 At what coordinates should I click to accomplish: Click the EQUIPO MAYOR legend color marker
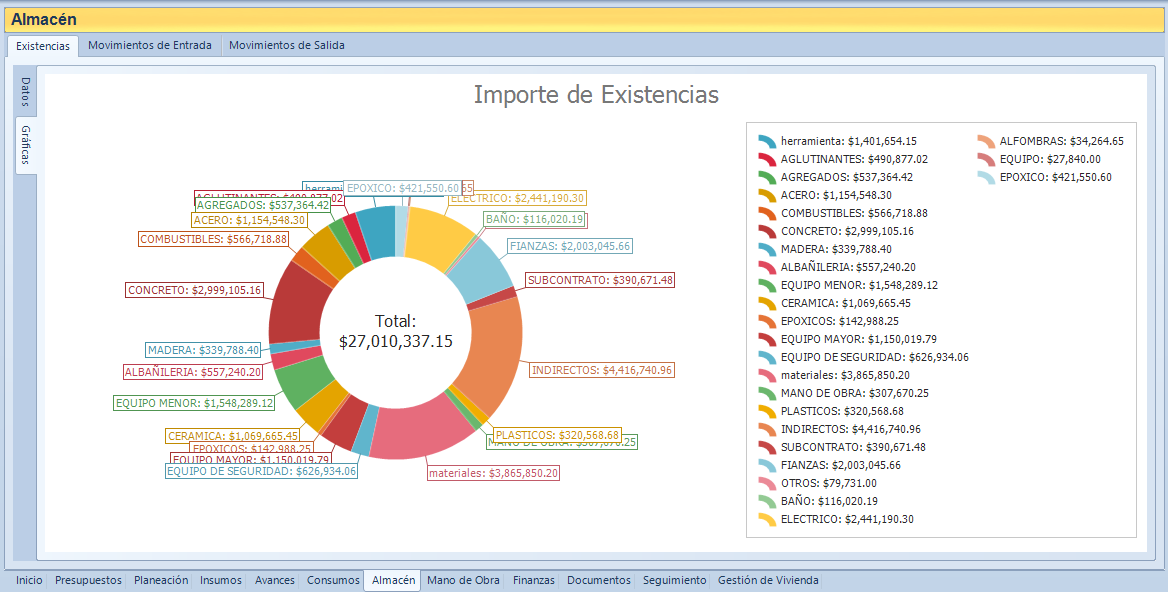[x=767, y=339]
